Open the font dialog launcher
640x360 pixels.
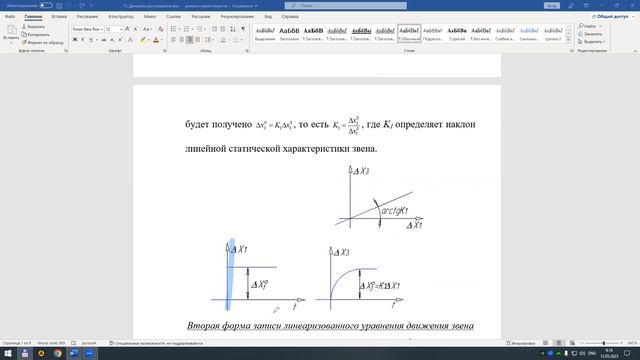pos(164,51)
